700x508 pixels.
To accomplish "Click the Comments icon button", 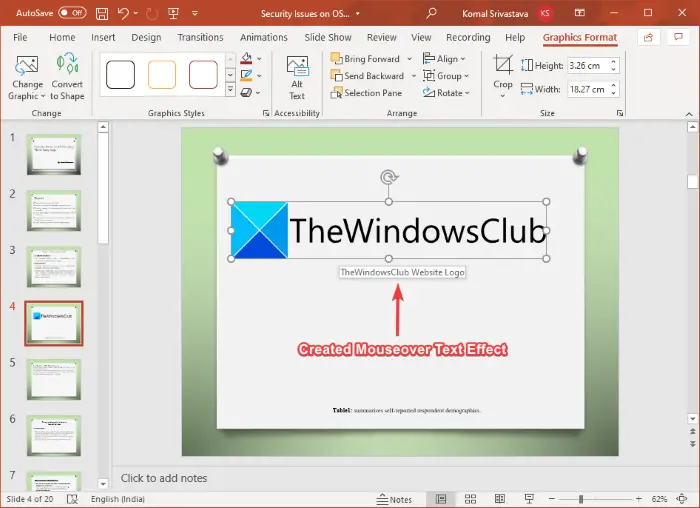I will tap(678, 37).
